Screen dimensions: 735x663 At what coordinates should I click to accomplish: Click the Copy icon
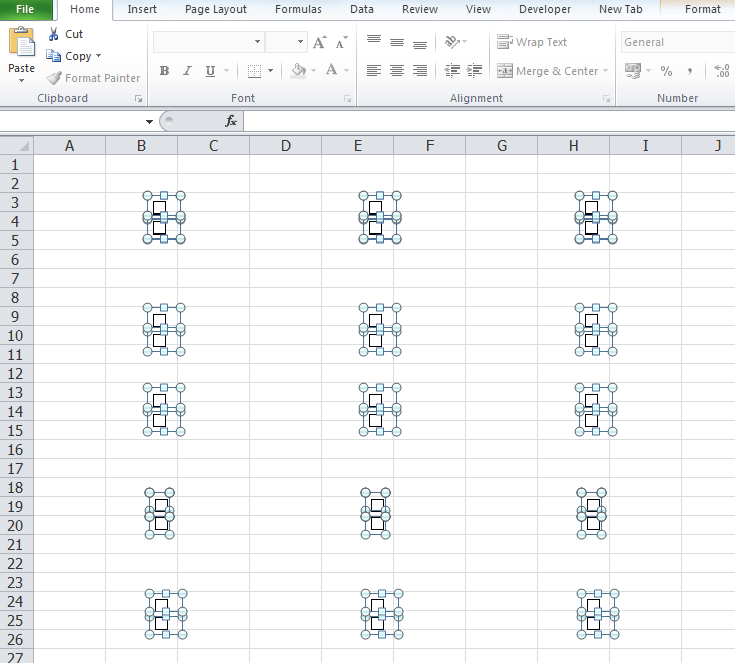(x=53, y=56)
